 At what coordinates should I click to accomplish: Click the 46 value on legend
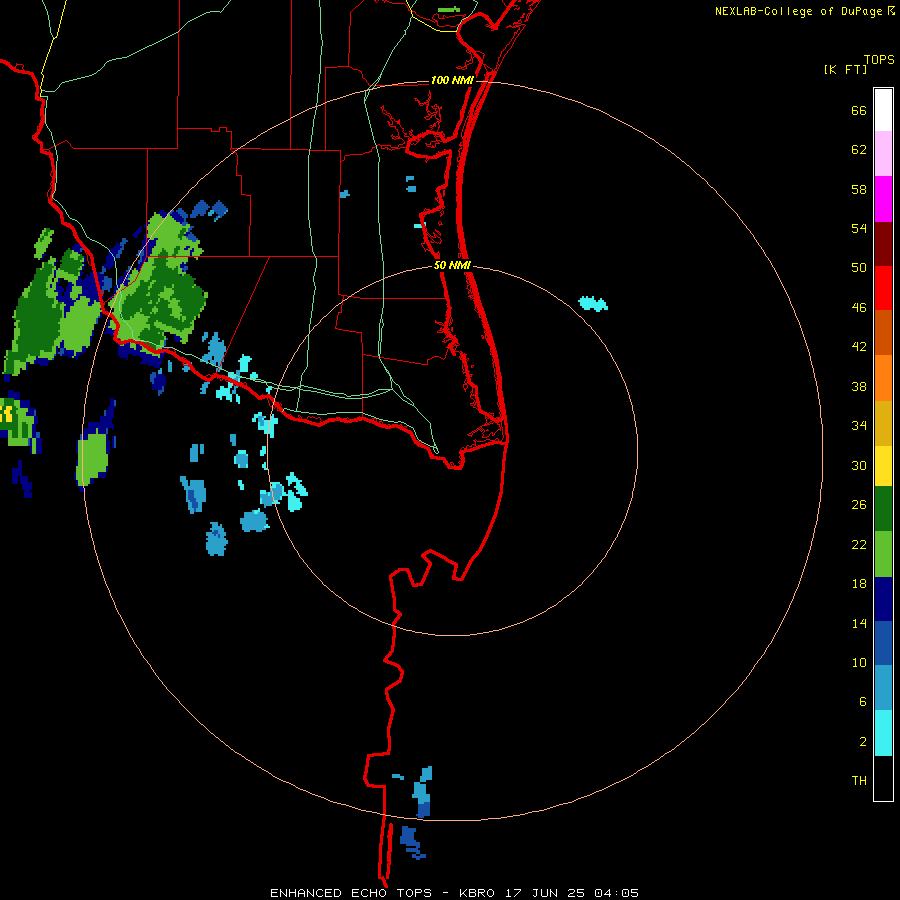[859, 308]
